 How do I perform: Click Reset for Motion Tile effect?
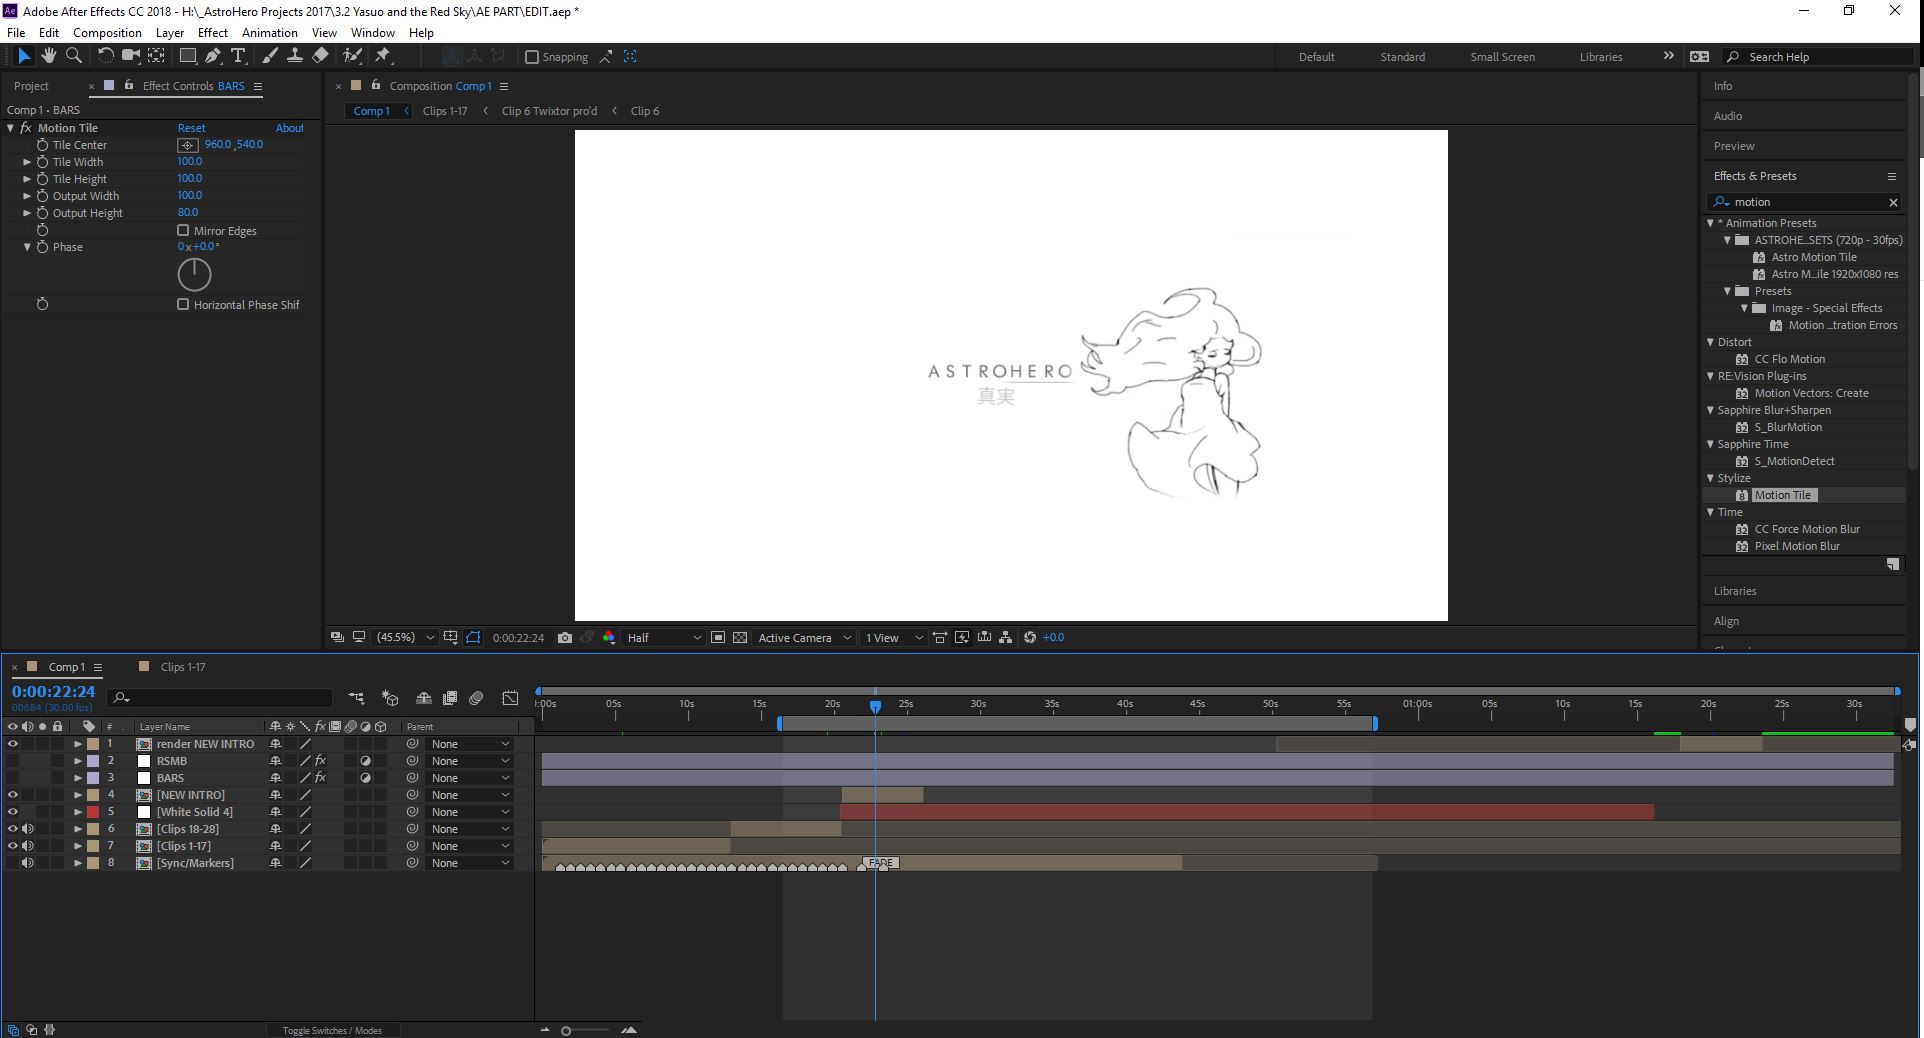[x=191, y=128]
